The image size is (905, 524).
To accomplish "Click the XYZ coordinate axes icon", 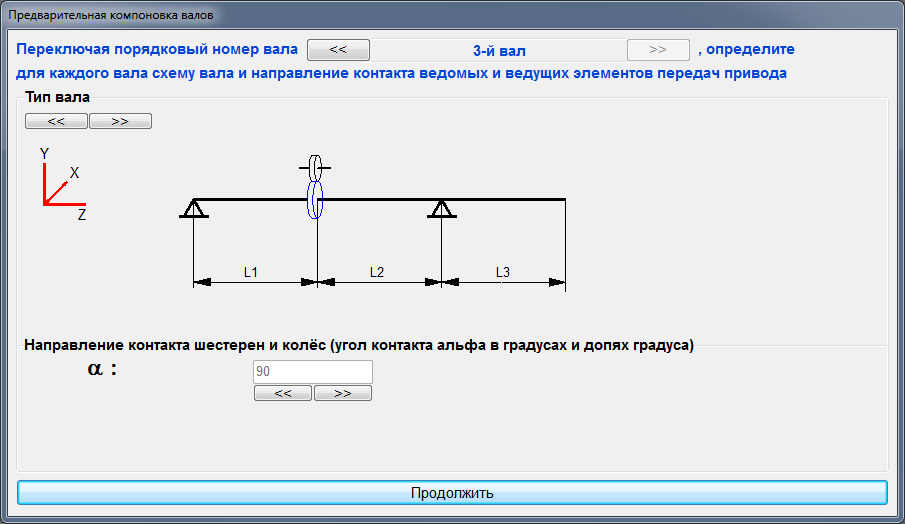I will point(63,185).
